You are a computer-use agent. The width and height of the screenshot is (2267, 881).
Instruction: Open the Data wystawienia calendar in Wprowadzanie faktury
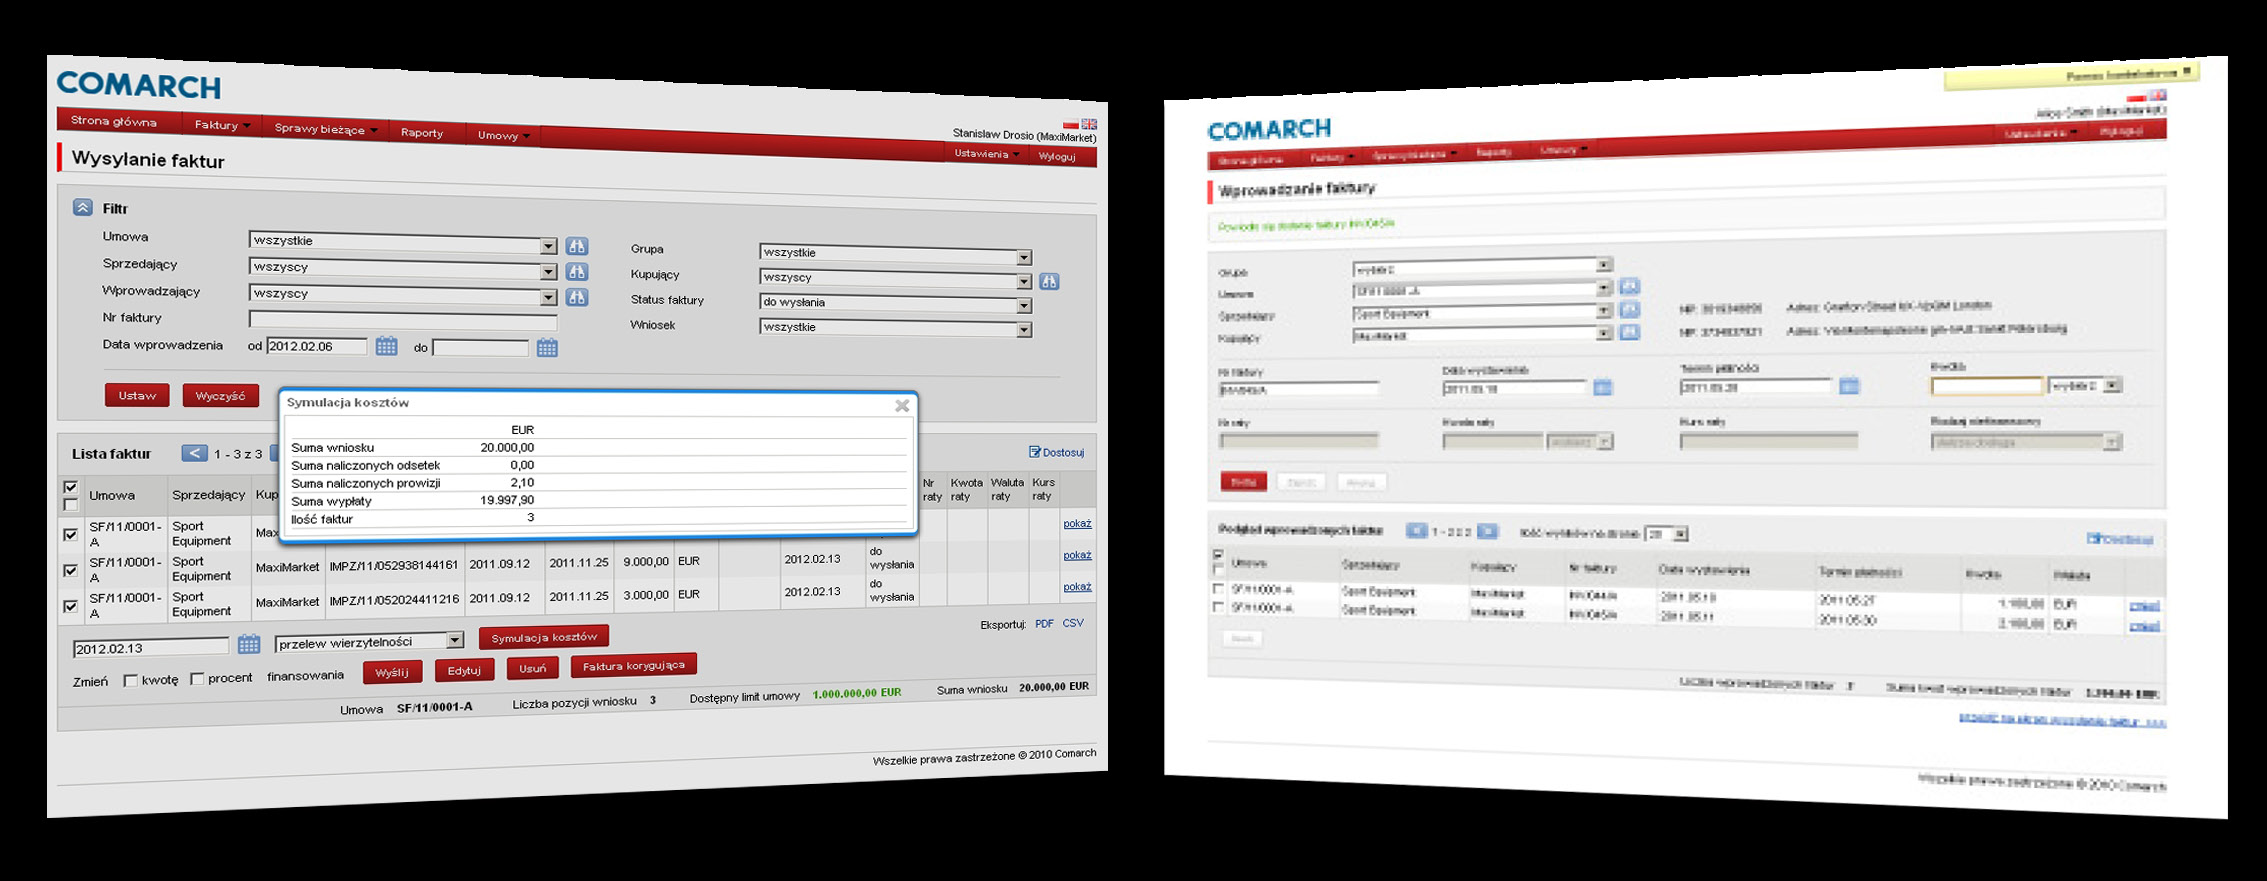pos(1602,387)
